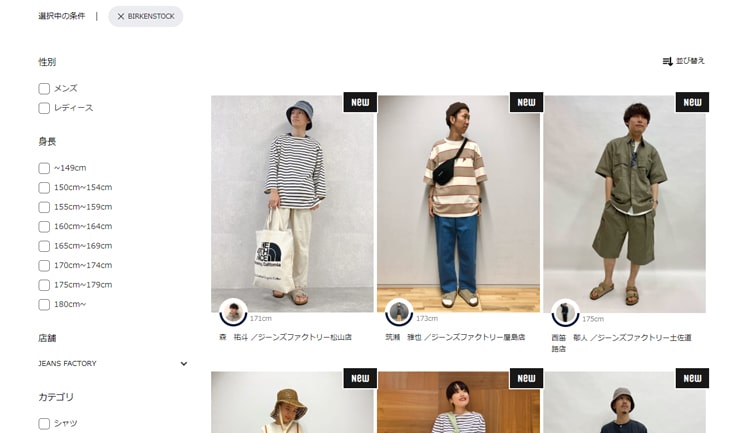The height and width of the screenshot is (433, 750).
Task: Open the 並び替え sort icon
Action: coord(667,61)
